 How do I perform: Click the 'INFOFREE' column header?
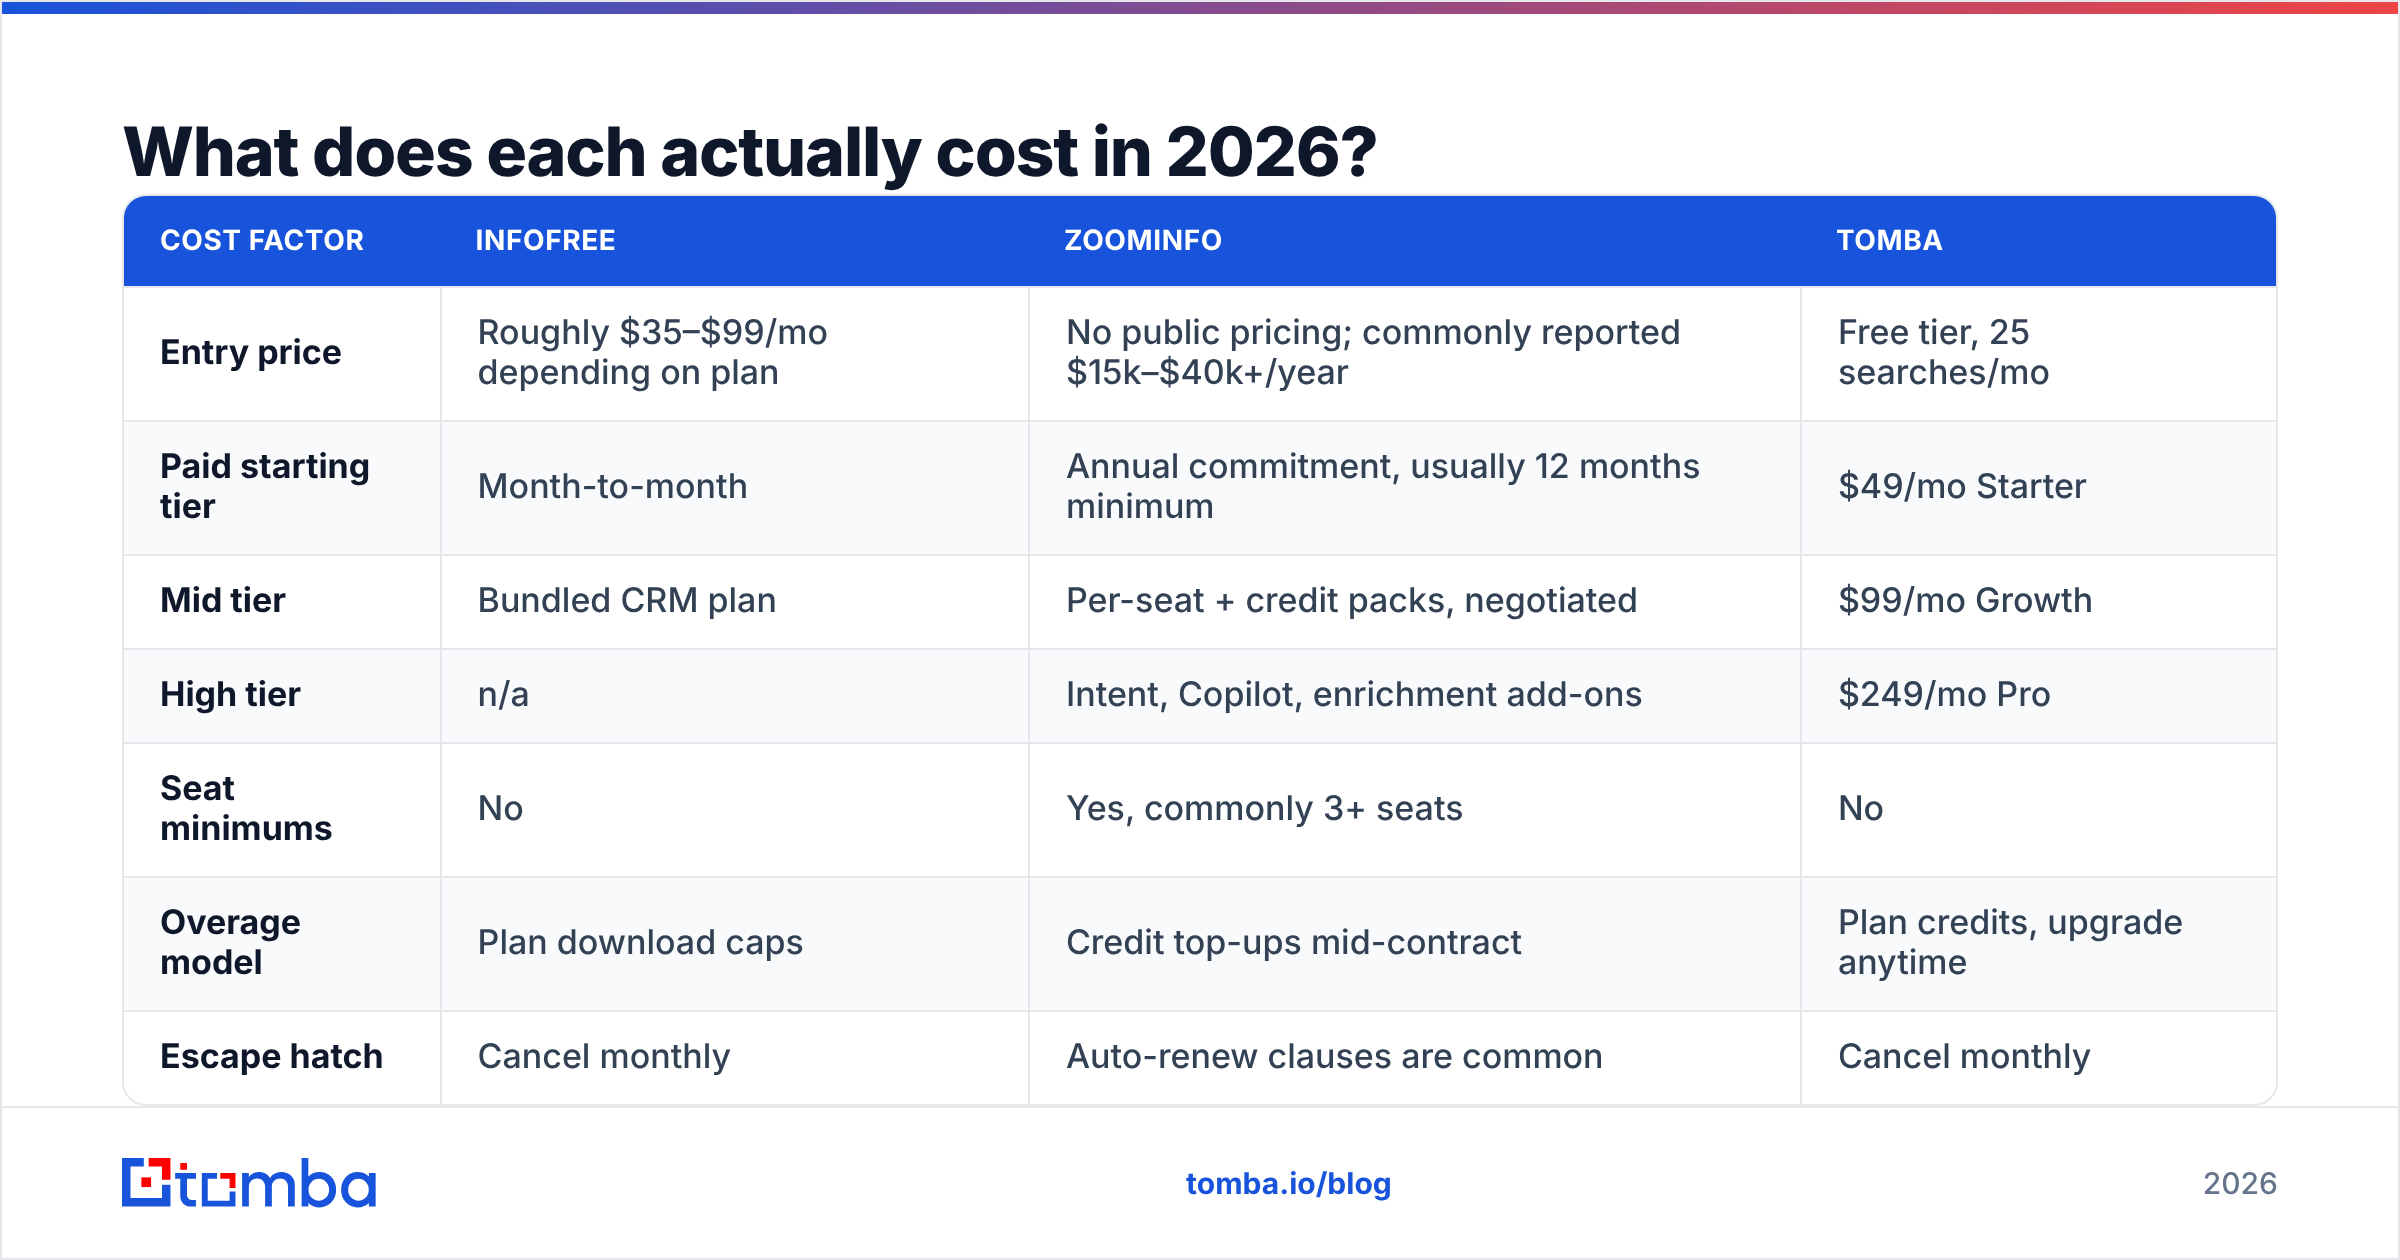click(545, 240)
